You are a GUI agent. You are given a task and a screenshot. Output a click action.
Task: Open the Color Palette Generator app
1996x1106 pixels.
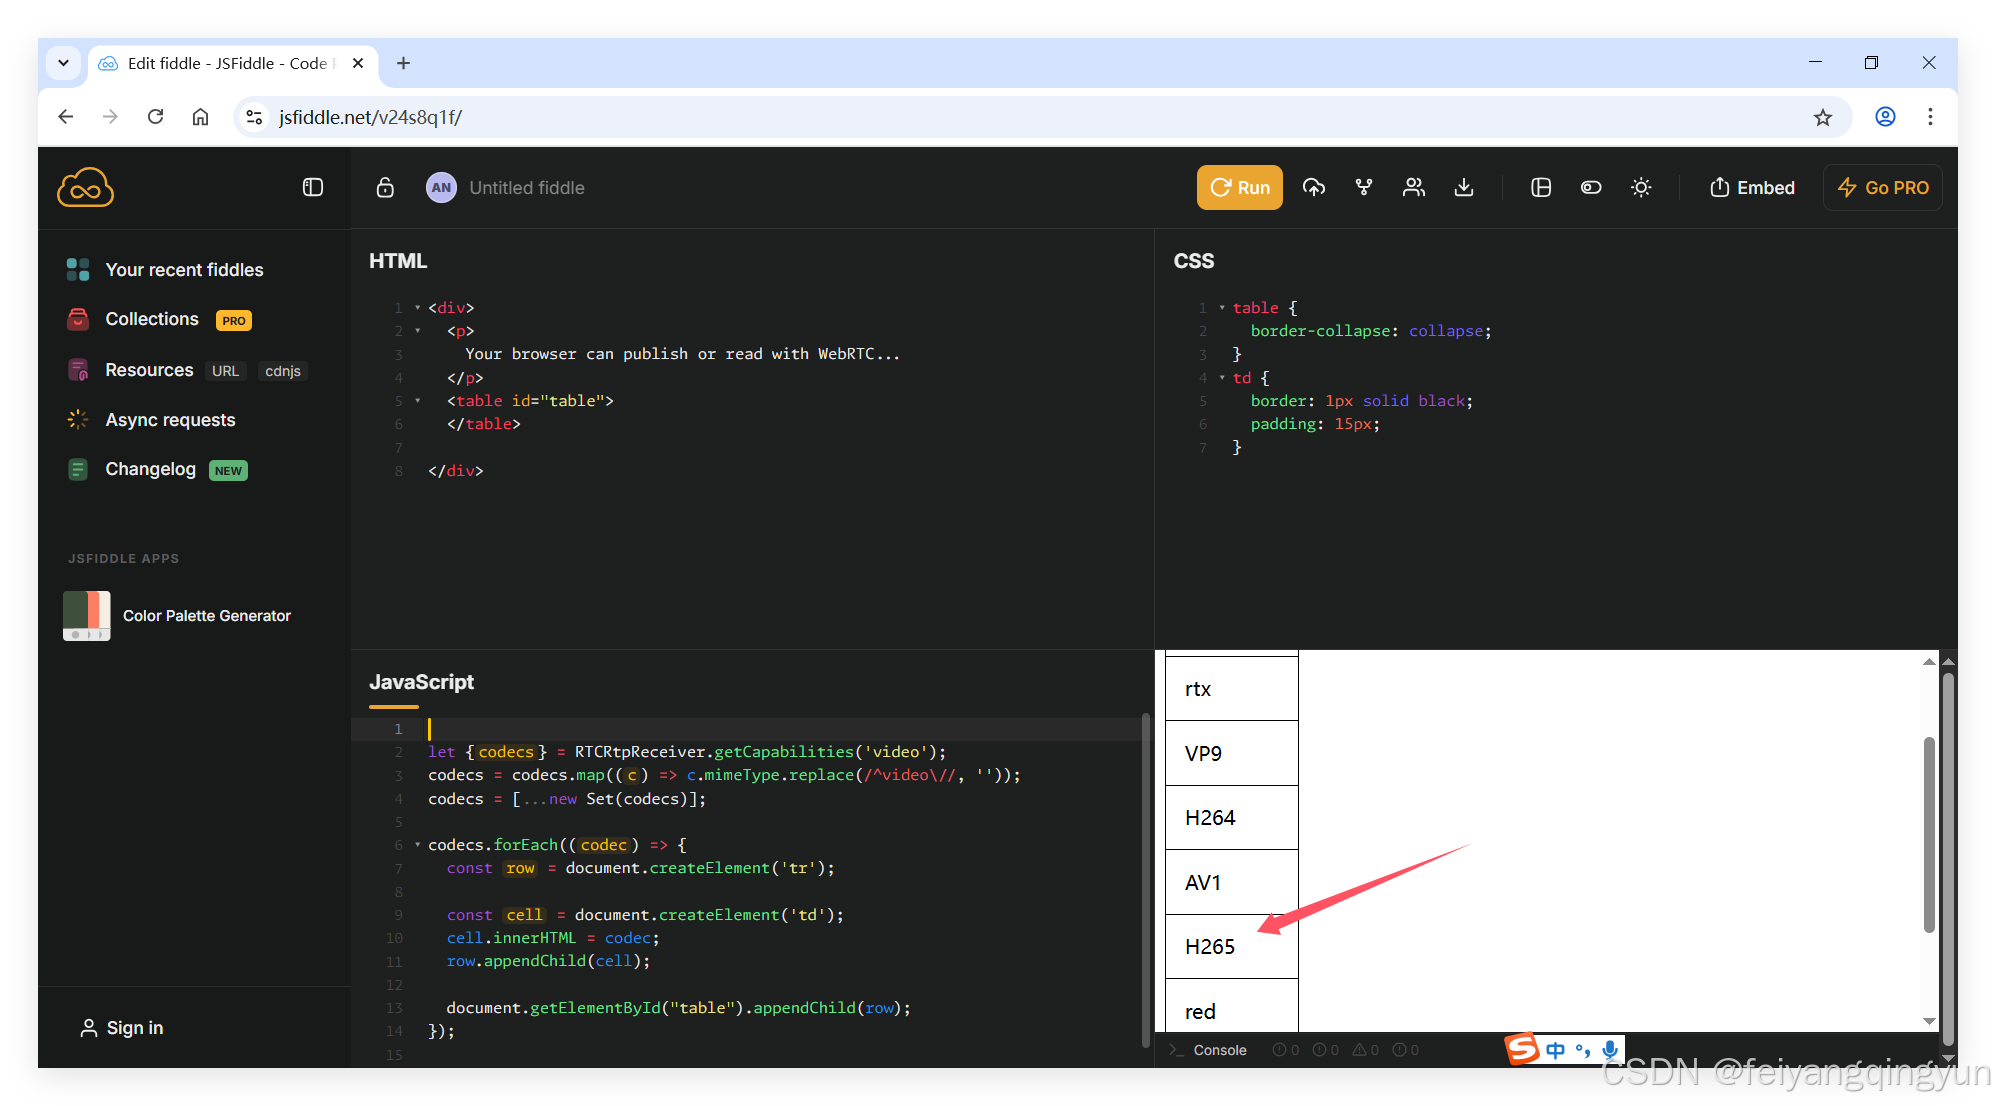click(x=206, y=616)
